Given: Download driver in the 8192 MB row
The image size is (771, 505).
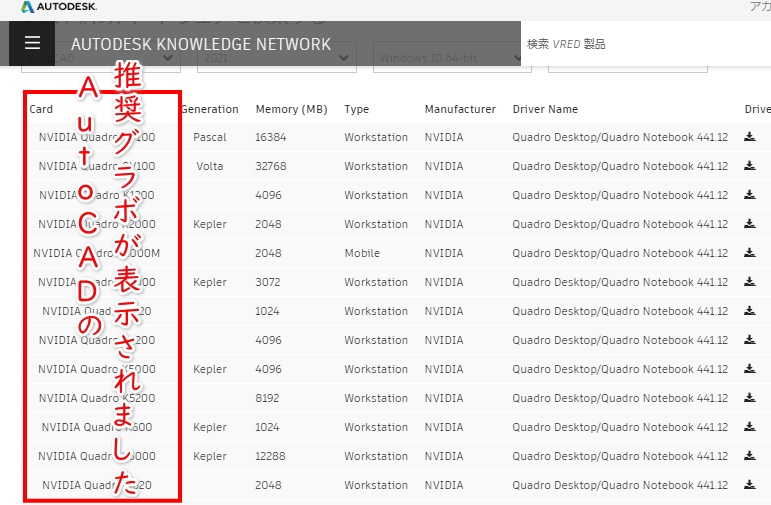Looking at the screenshot, I should tap(749, 398).
